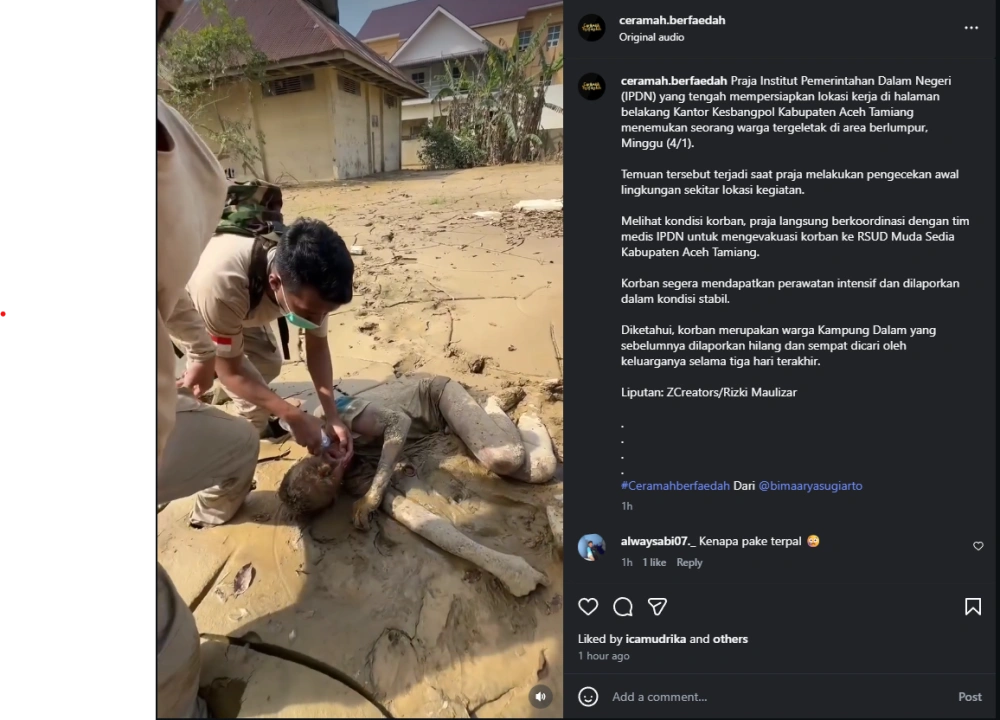
Task: Open the post options three-dot menu
Action: click(971, 27)
